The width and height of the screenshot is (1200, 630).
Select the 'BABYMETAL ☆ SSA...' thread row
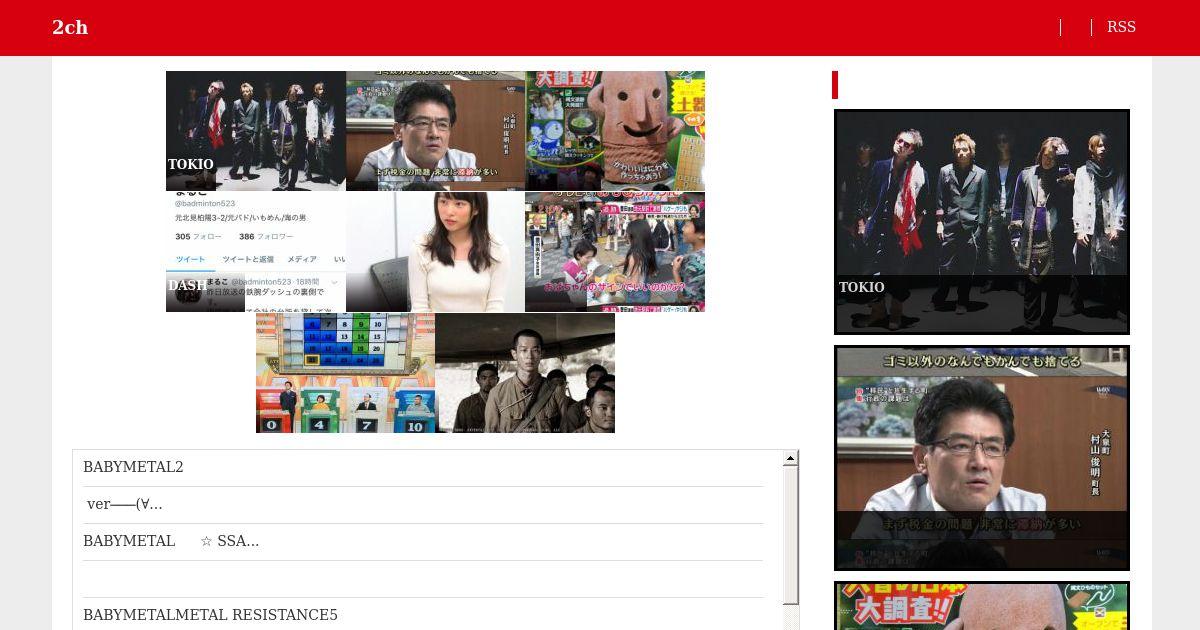(423, 542)
